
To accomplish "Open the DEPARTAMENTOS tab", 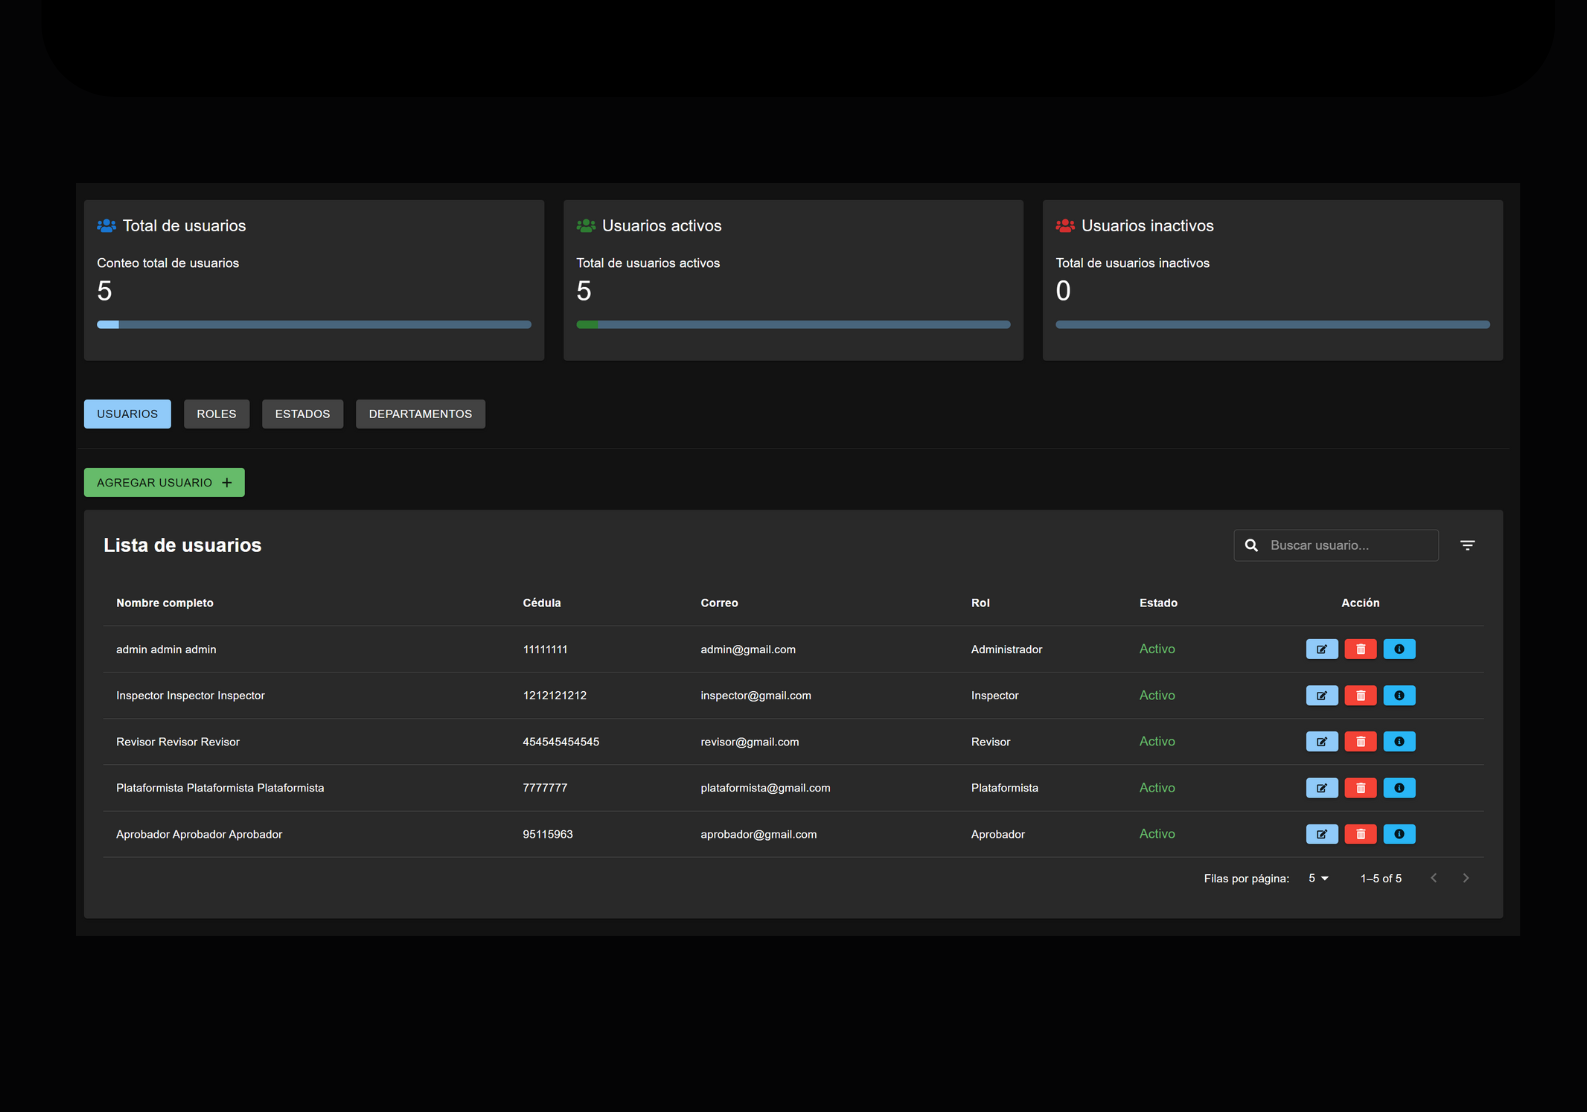I will 420,414.
